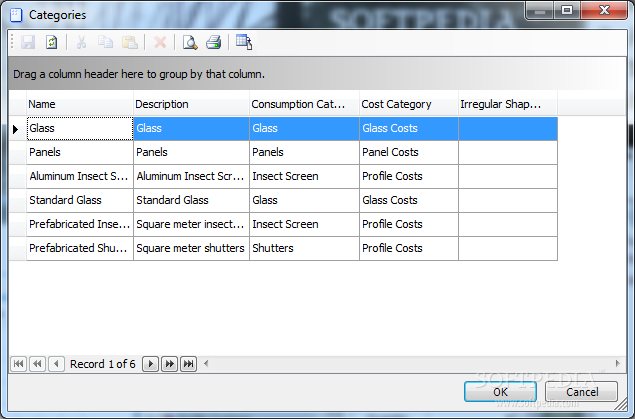Image resolution: width=635 pixels, height=419 pixels.
Task: Go to previous record button
Action: click(56, 364)
